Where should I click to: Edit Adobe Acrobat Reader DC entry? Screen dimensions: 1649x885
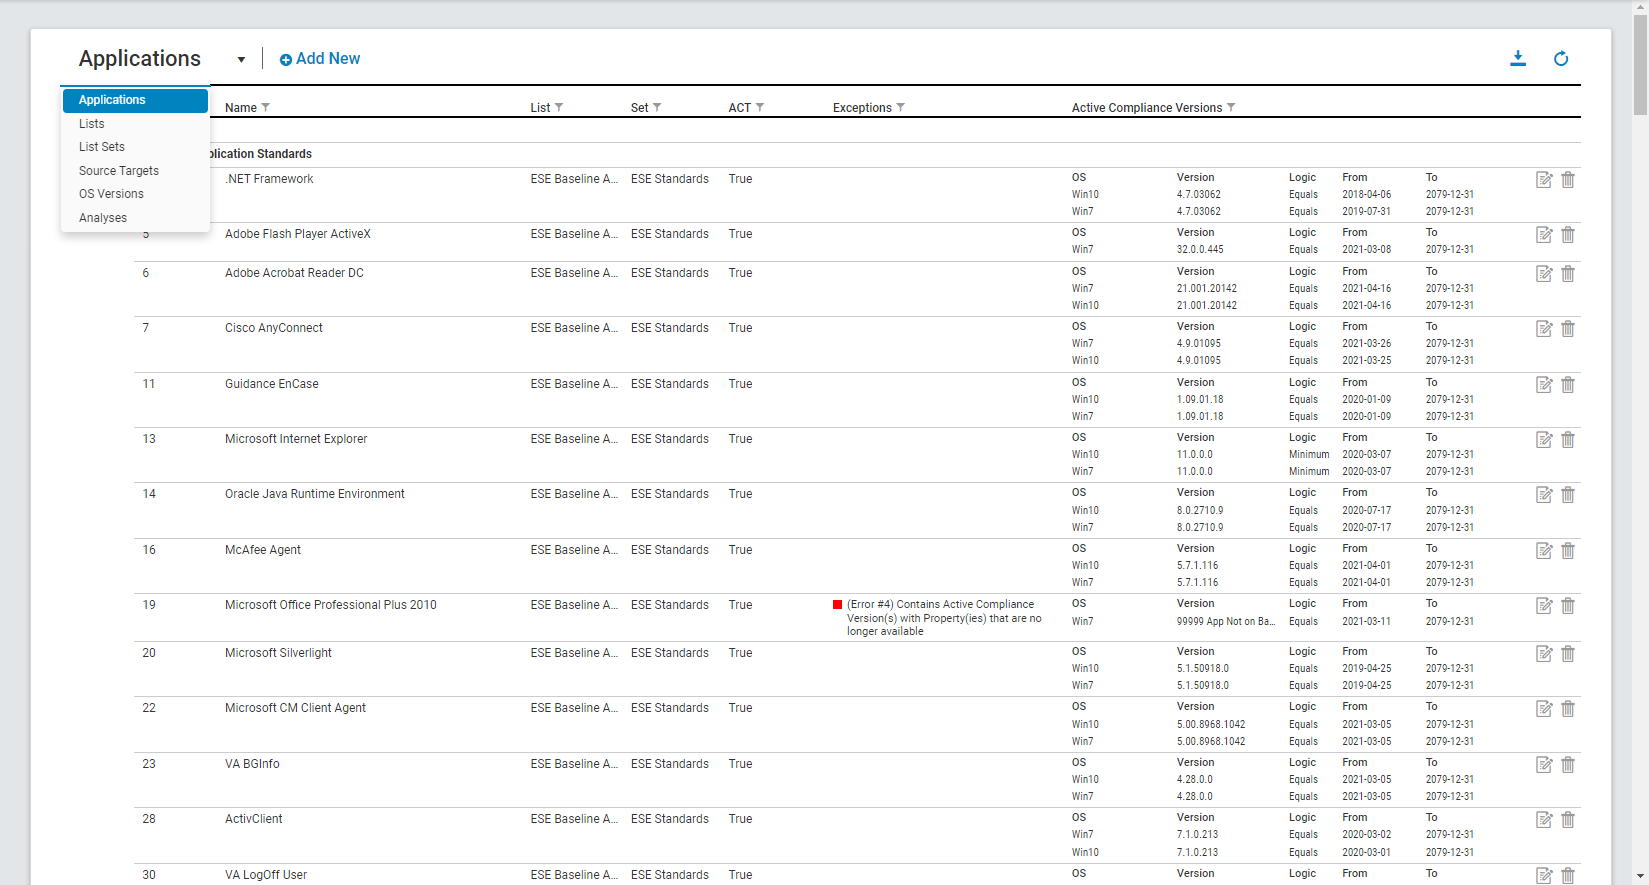coord(1544,274)
